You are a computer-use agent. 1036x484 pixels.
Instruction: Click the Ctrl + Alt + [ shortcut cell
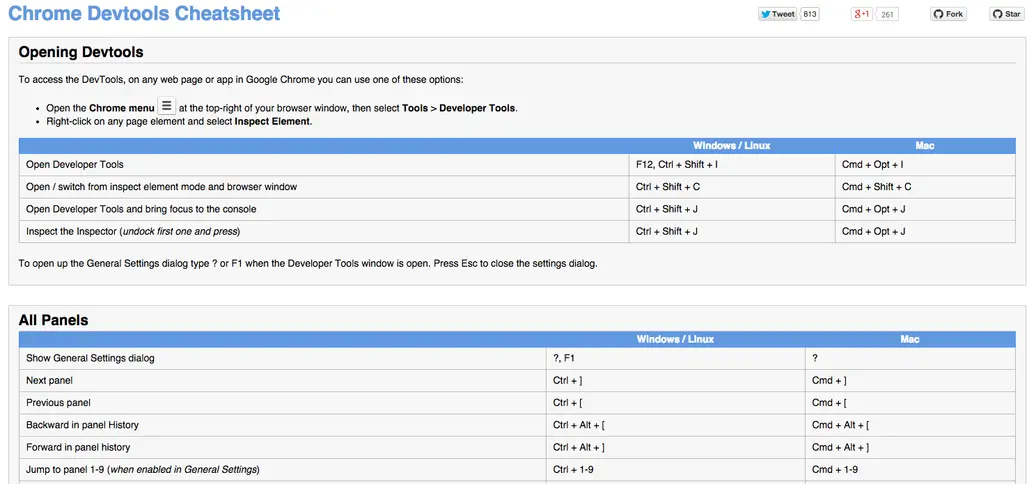pyautogui.click(x=579, y=425)
